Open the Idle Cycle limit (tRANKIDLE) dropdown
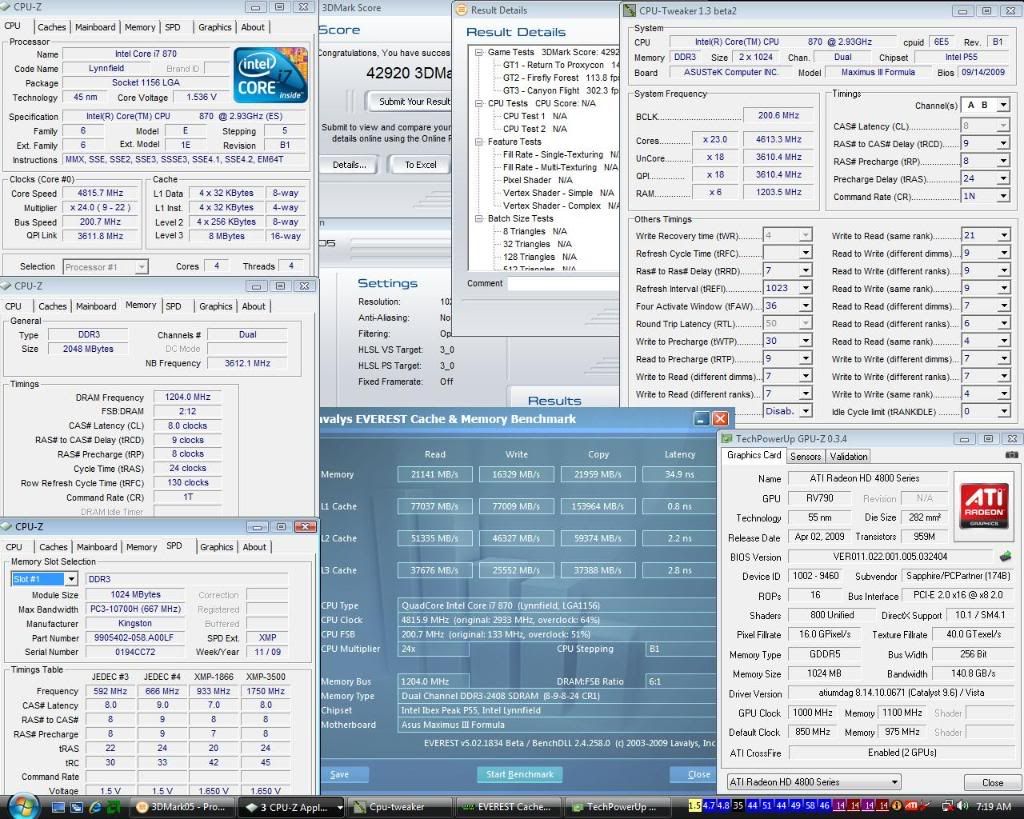The height and width of the screenshot is (819, 1024). pyautogui.click(x=1003, y=411)
